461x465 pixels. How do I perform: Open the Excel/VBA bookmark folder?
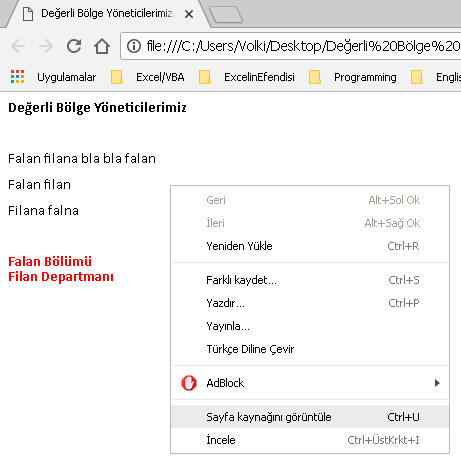148,77
